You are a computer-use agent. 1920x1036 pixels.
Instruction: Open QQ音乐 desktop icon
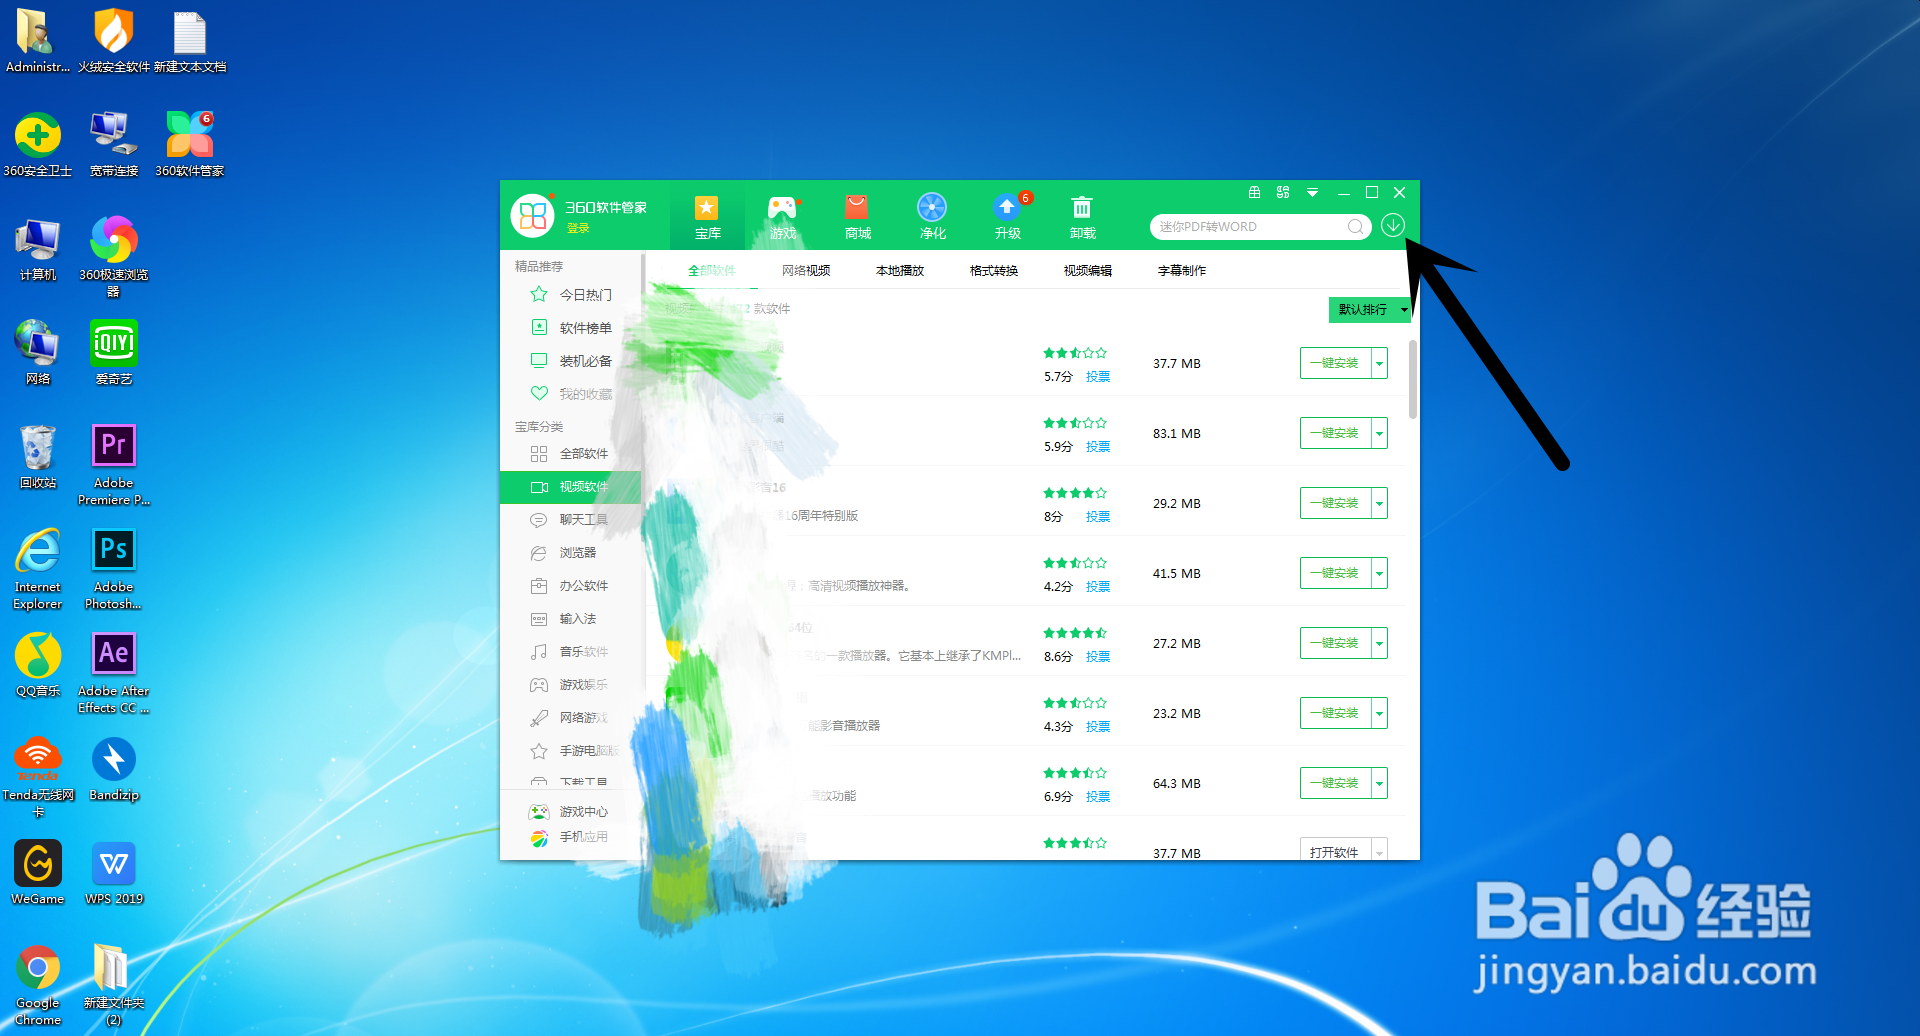click(38, 665)
